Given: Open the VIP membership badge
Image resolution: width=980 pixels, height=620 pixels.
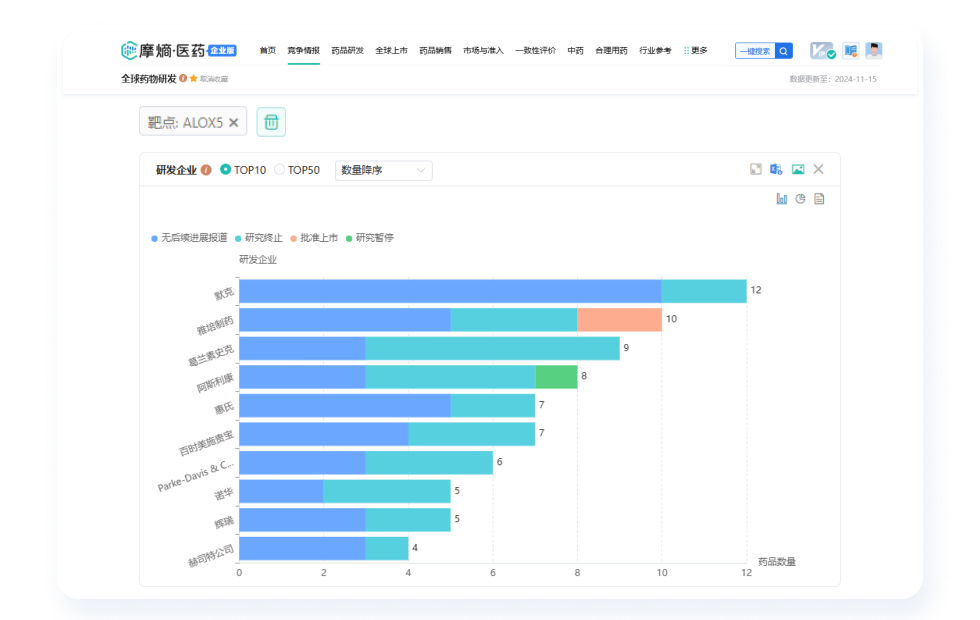Looking at the screenshot, I should pos(822,51).
